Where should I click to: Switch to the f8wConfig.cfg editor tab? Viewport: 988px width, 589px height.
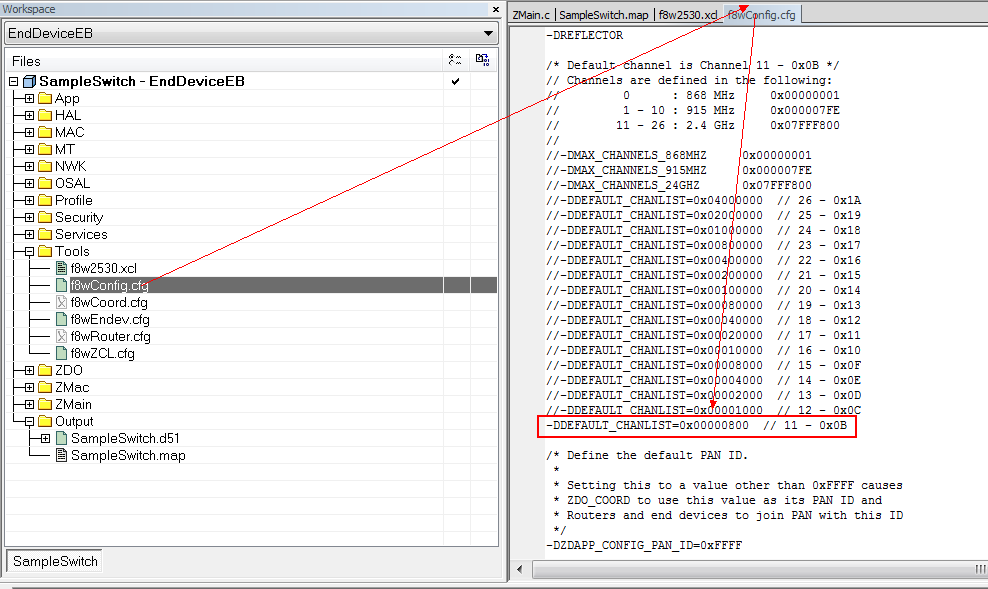click(x=762, y=15)
